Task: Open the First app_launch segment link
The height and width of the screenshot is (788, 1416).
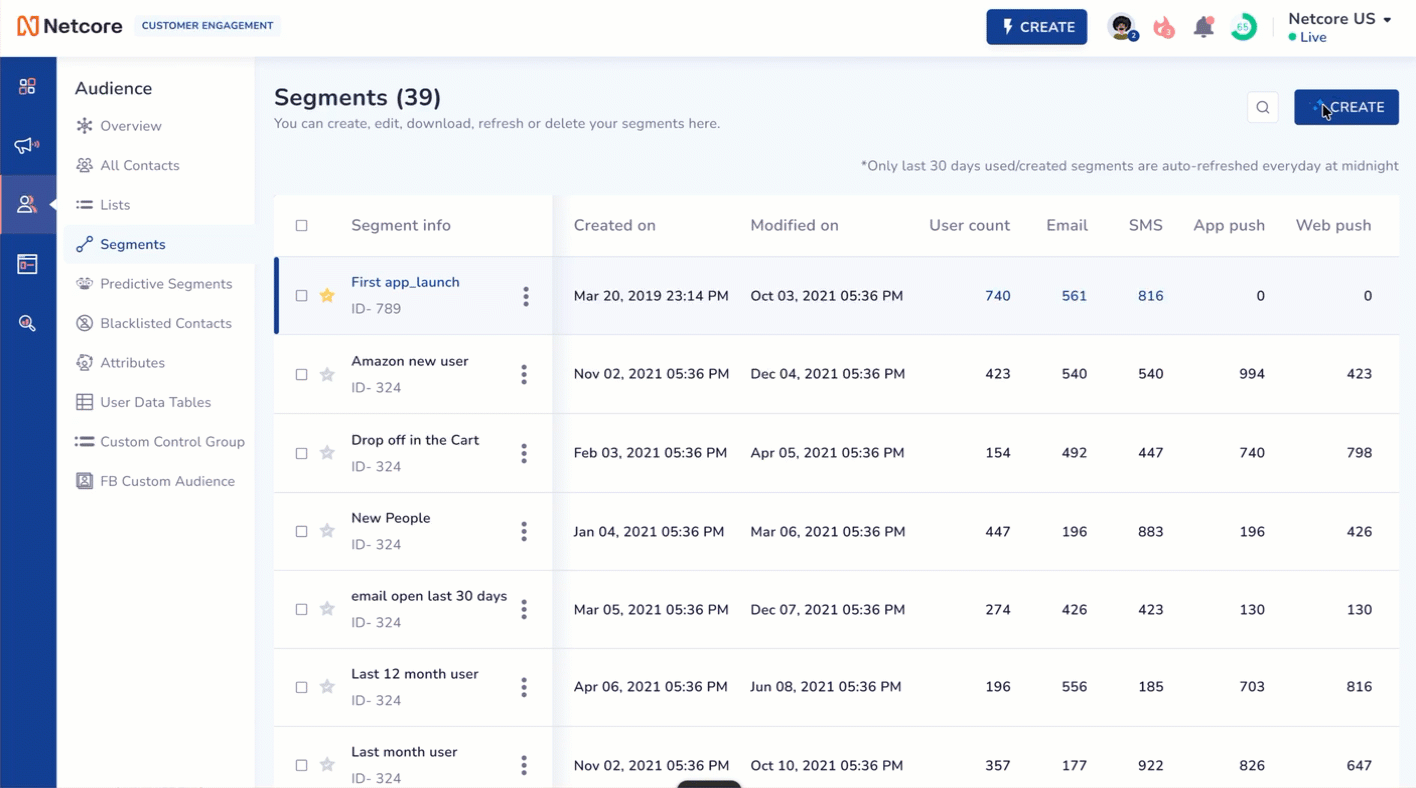Action: 405,282
